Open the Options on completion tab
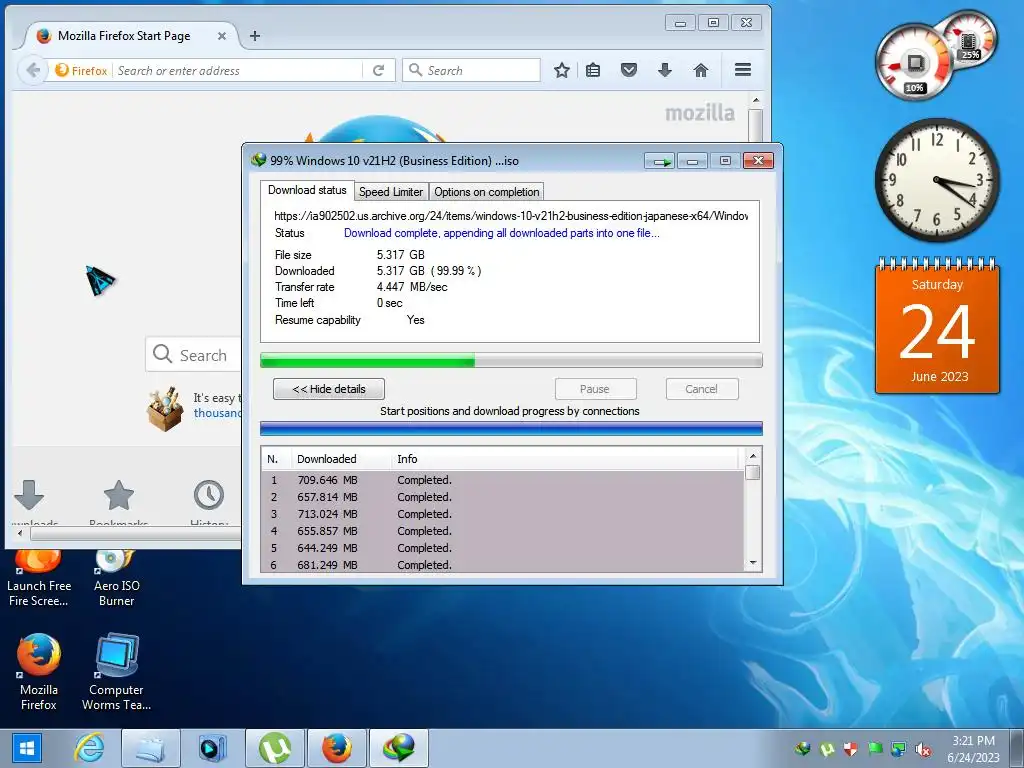1024x768 pixels. 487,191
